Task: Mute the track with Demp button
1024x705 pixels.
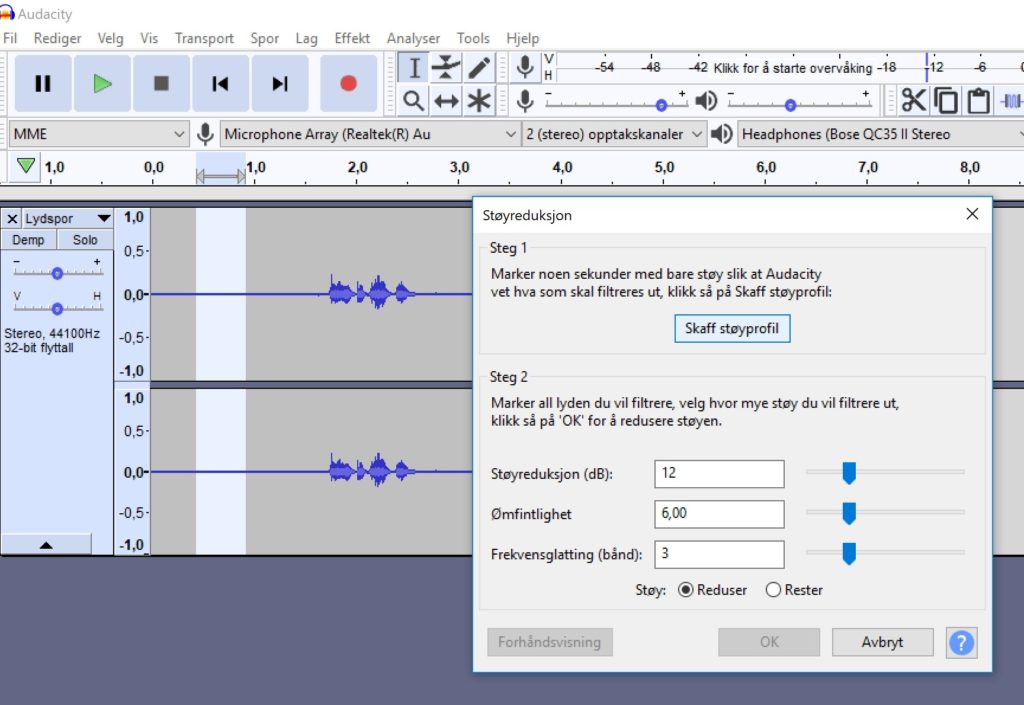Action: pos(29,240)
